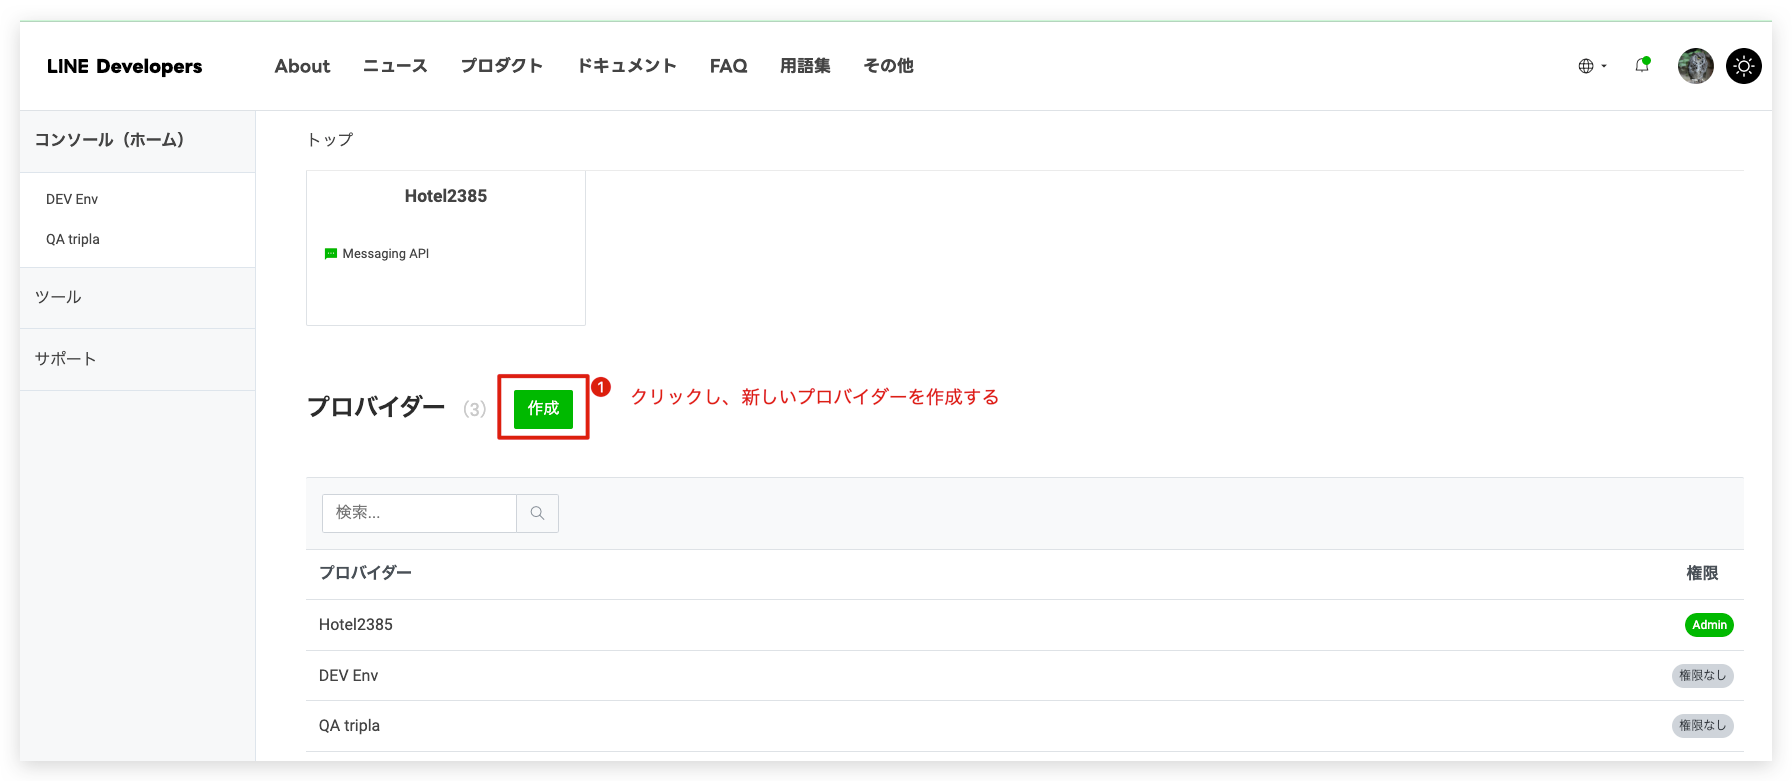The height and width of the screenshot is (781, 1792).
Task: Click the トップ breadcrumb
Action: pyautogui.click(x=330, y=140)
